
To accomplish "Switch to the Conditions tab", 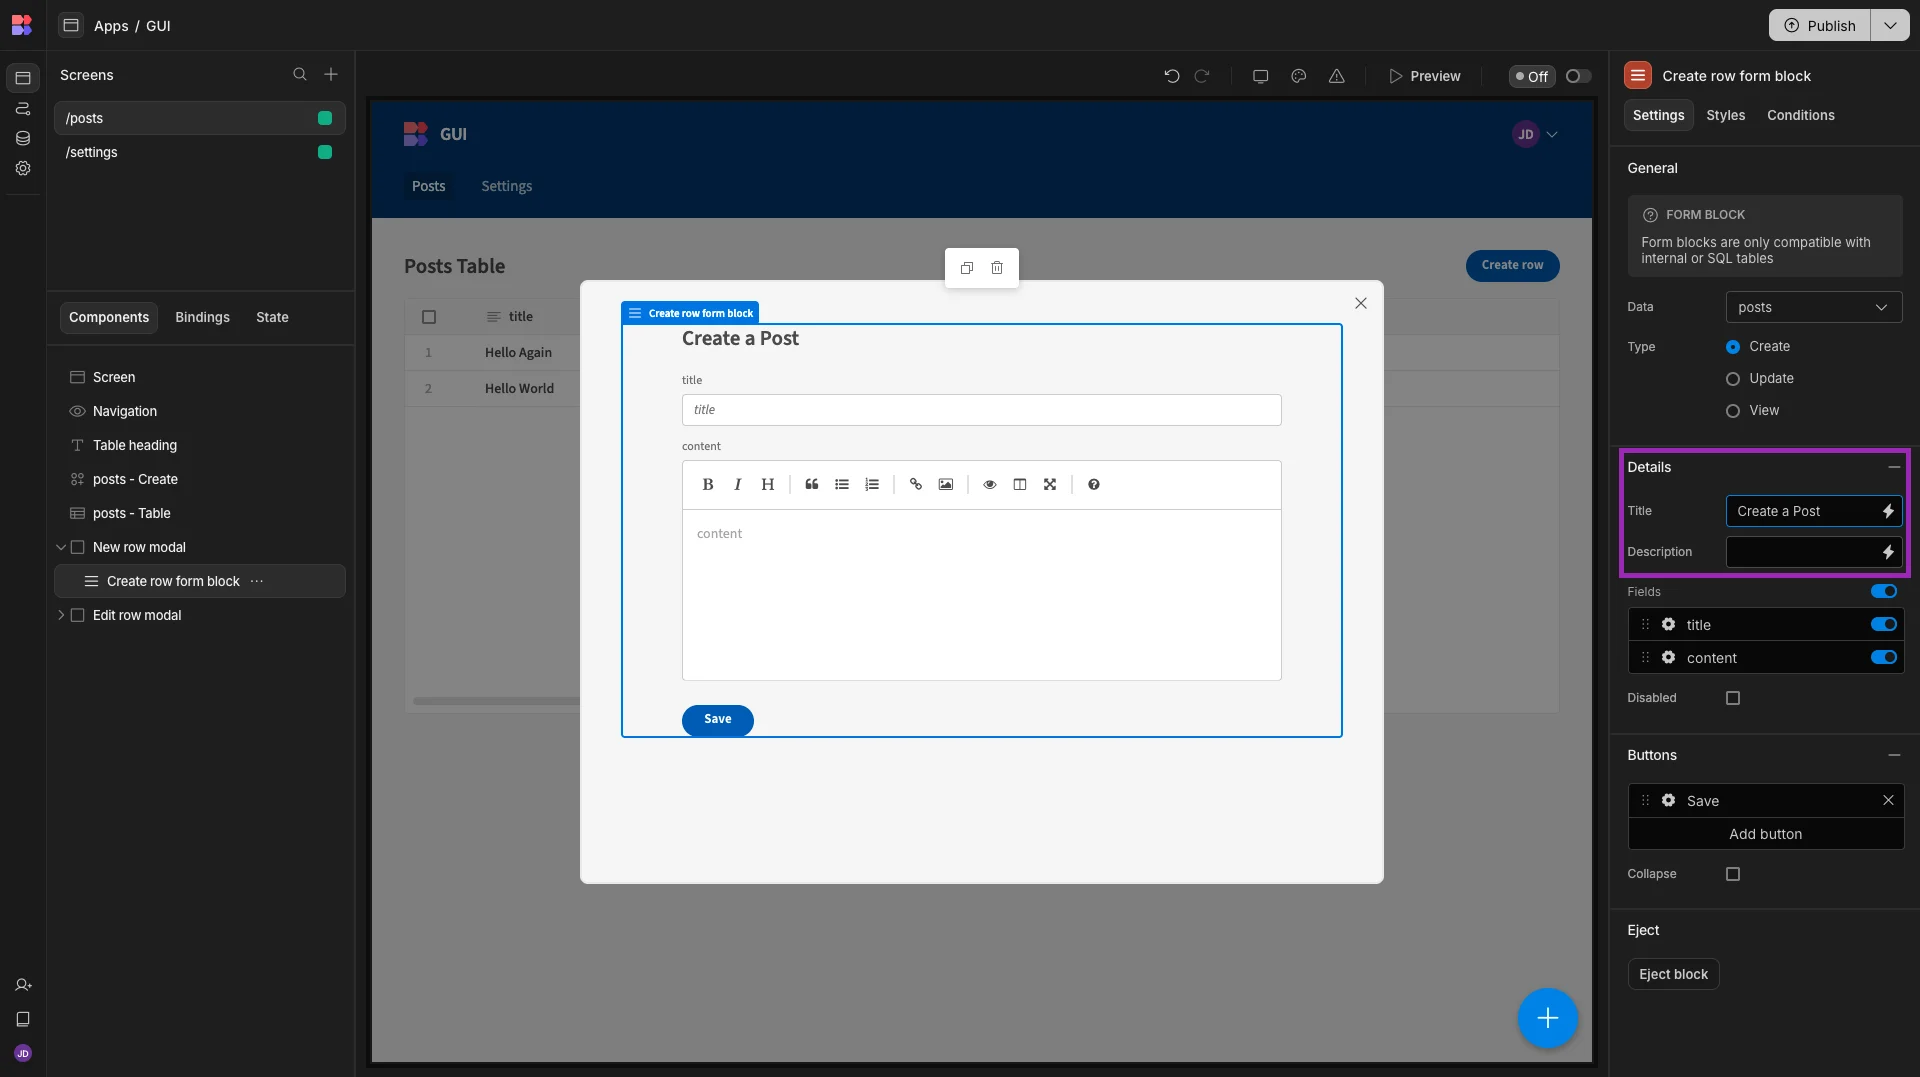I will tap(1800, 115).
